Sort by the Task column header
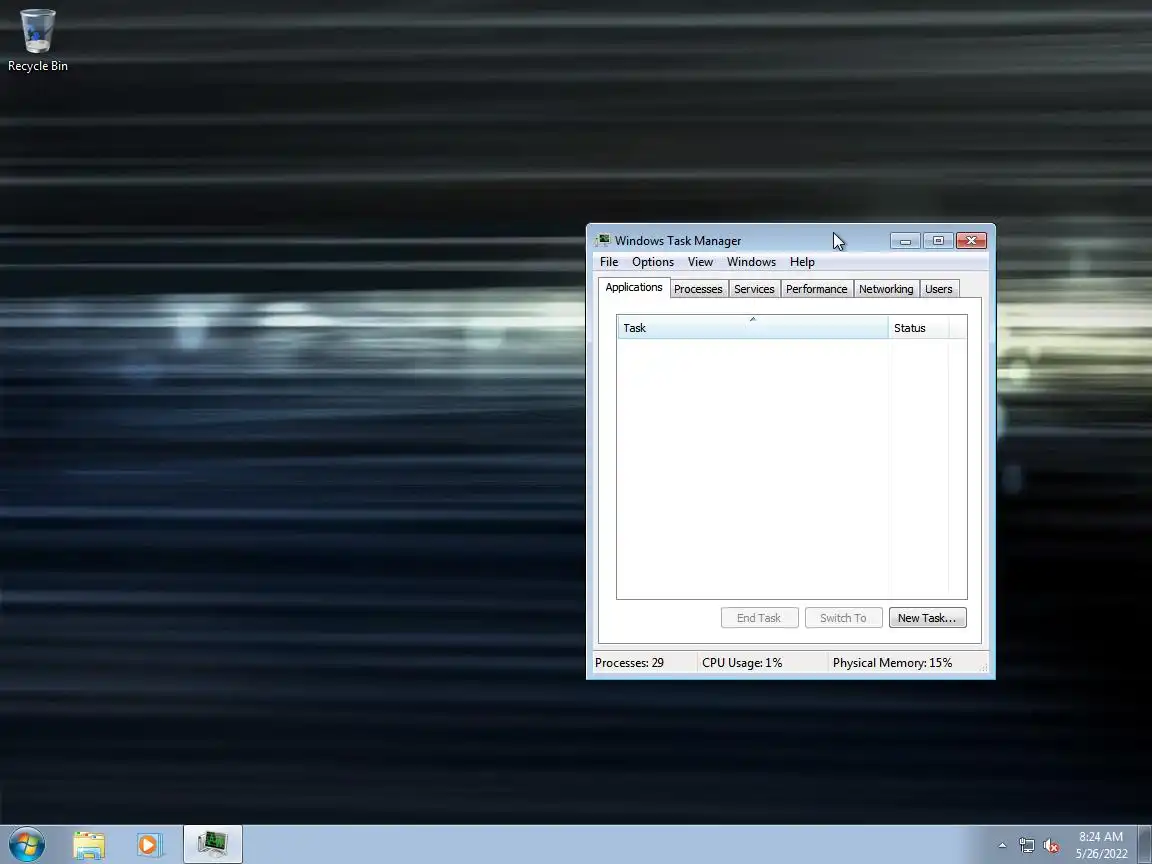1152x864 pixels. pos(752,328)
